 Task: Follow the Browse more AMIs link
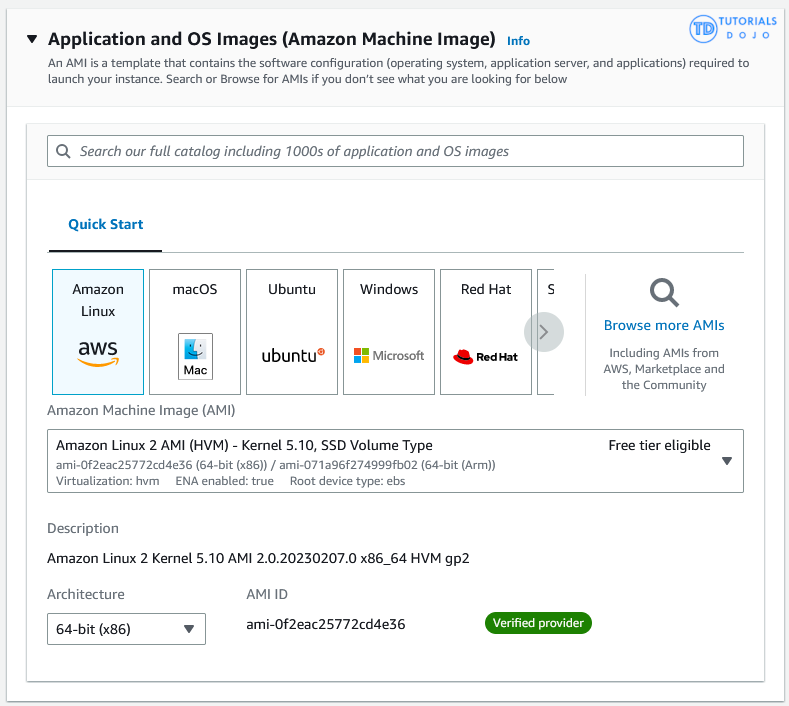click(664, 326)
